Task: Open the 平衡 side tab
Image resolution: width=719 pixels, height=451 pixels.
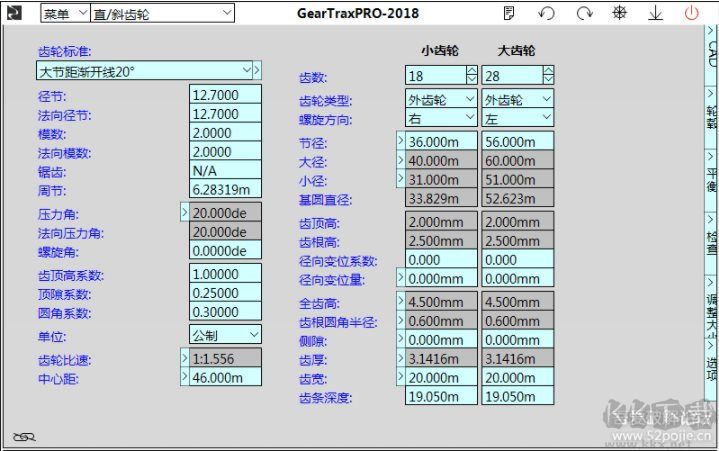Action: (711, 180)
